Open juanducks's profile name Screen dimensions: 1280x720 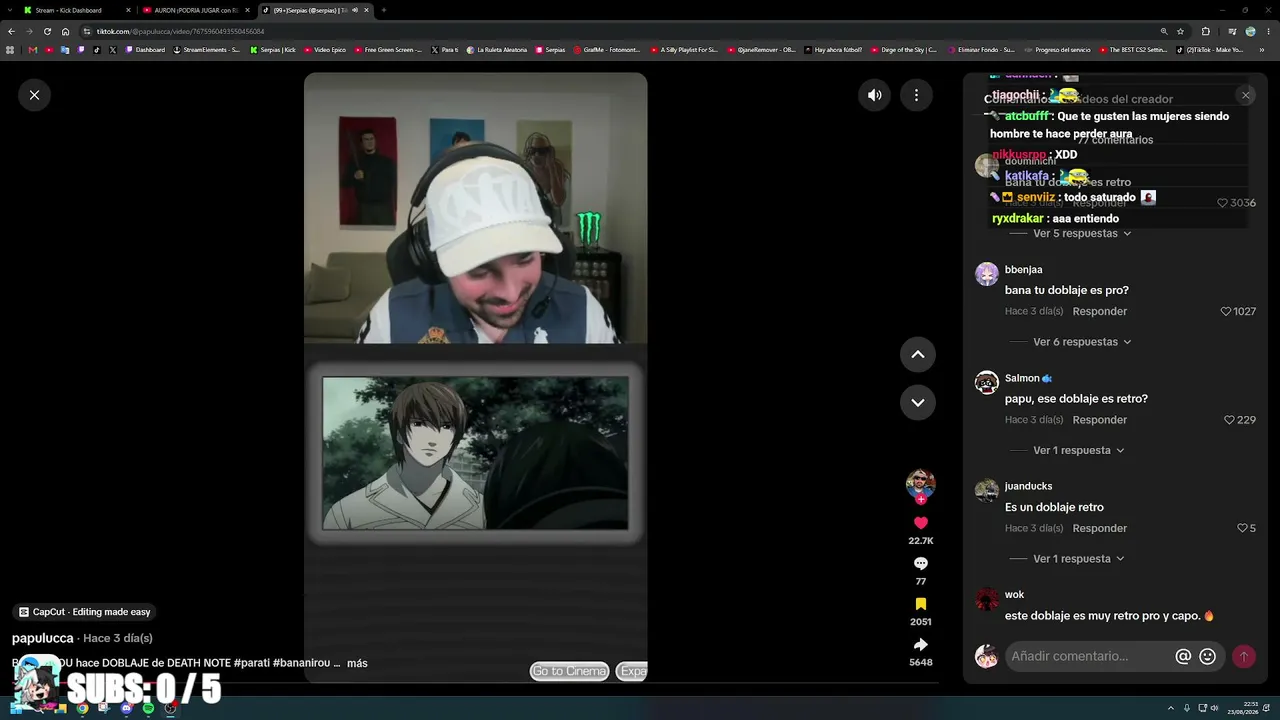tap(1028, 487)
